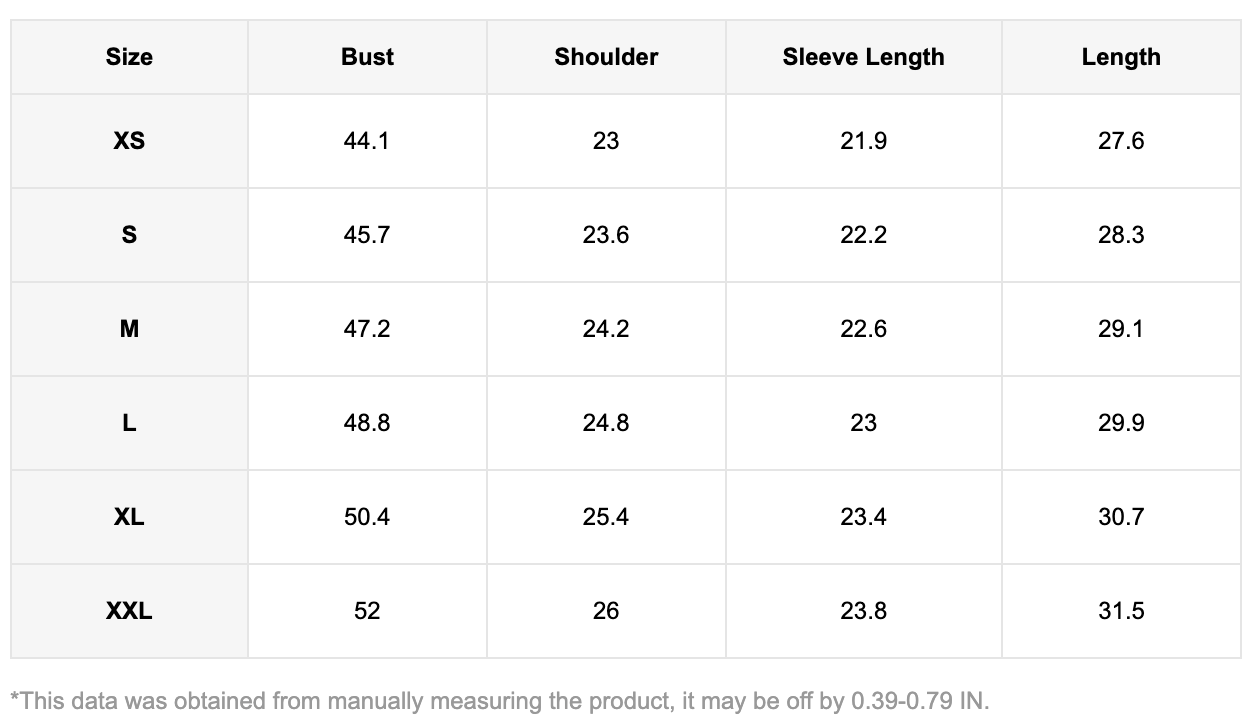Click the XXL bust value 52
This screenshot has width=1258, height=726.
367,611
